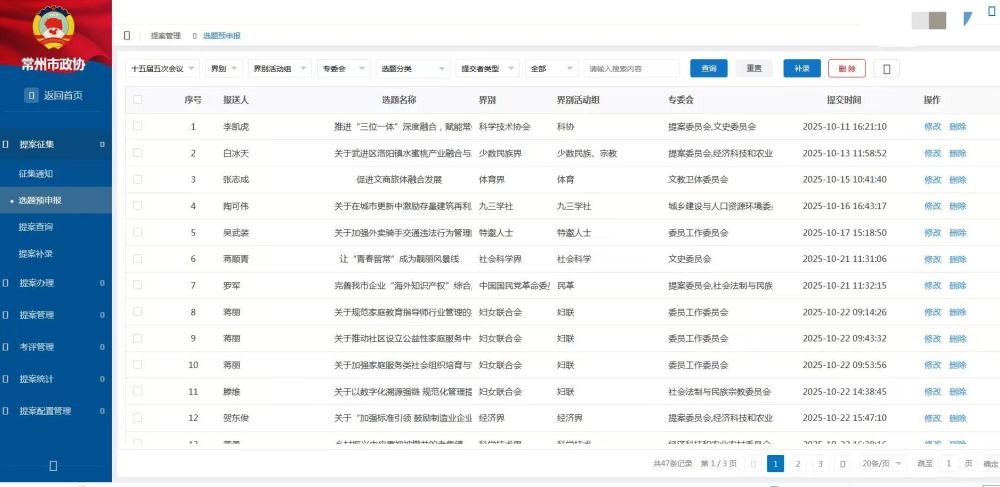The image size is (1000, 487).
Task: Click the 提案办理 menu icon in sidebar
Action: 6,283
